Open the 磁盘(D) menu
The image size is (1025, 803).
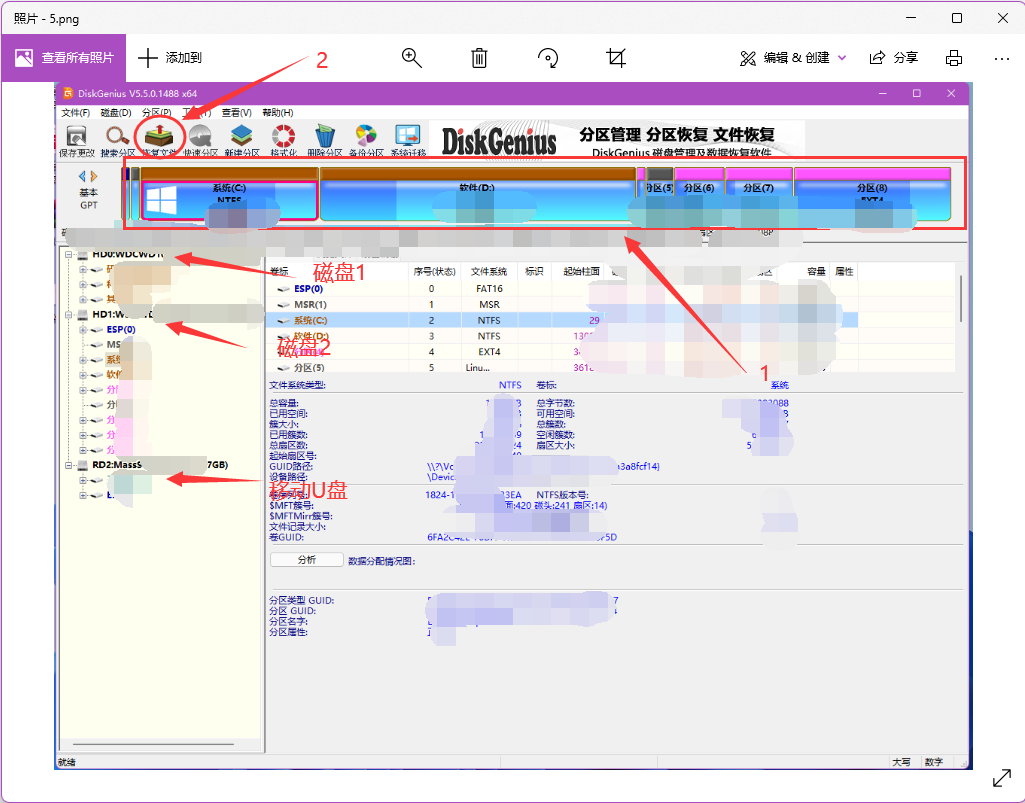pos(116,112)
